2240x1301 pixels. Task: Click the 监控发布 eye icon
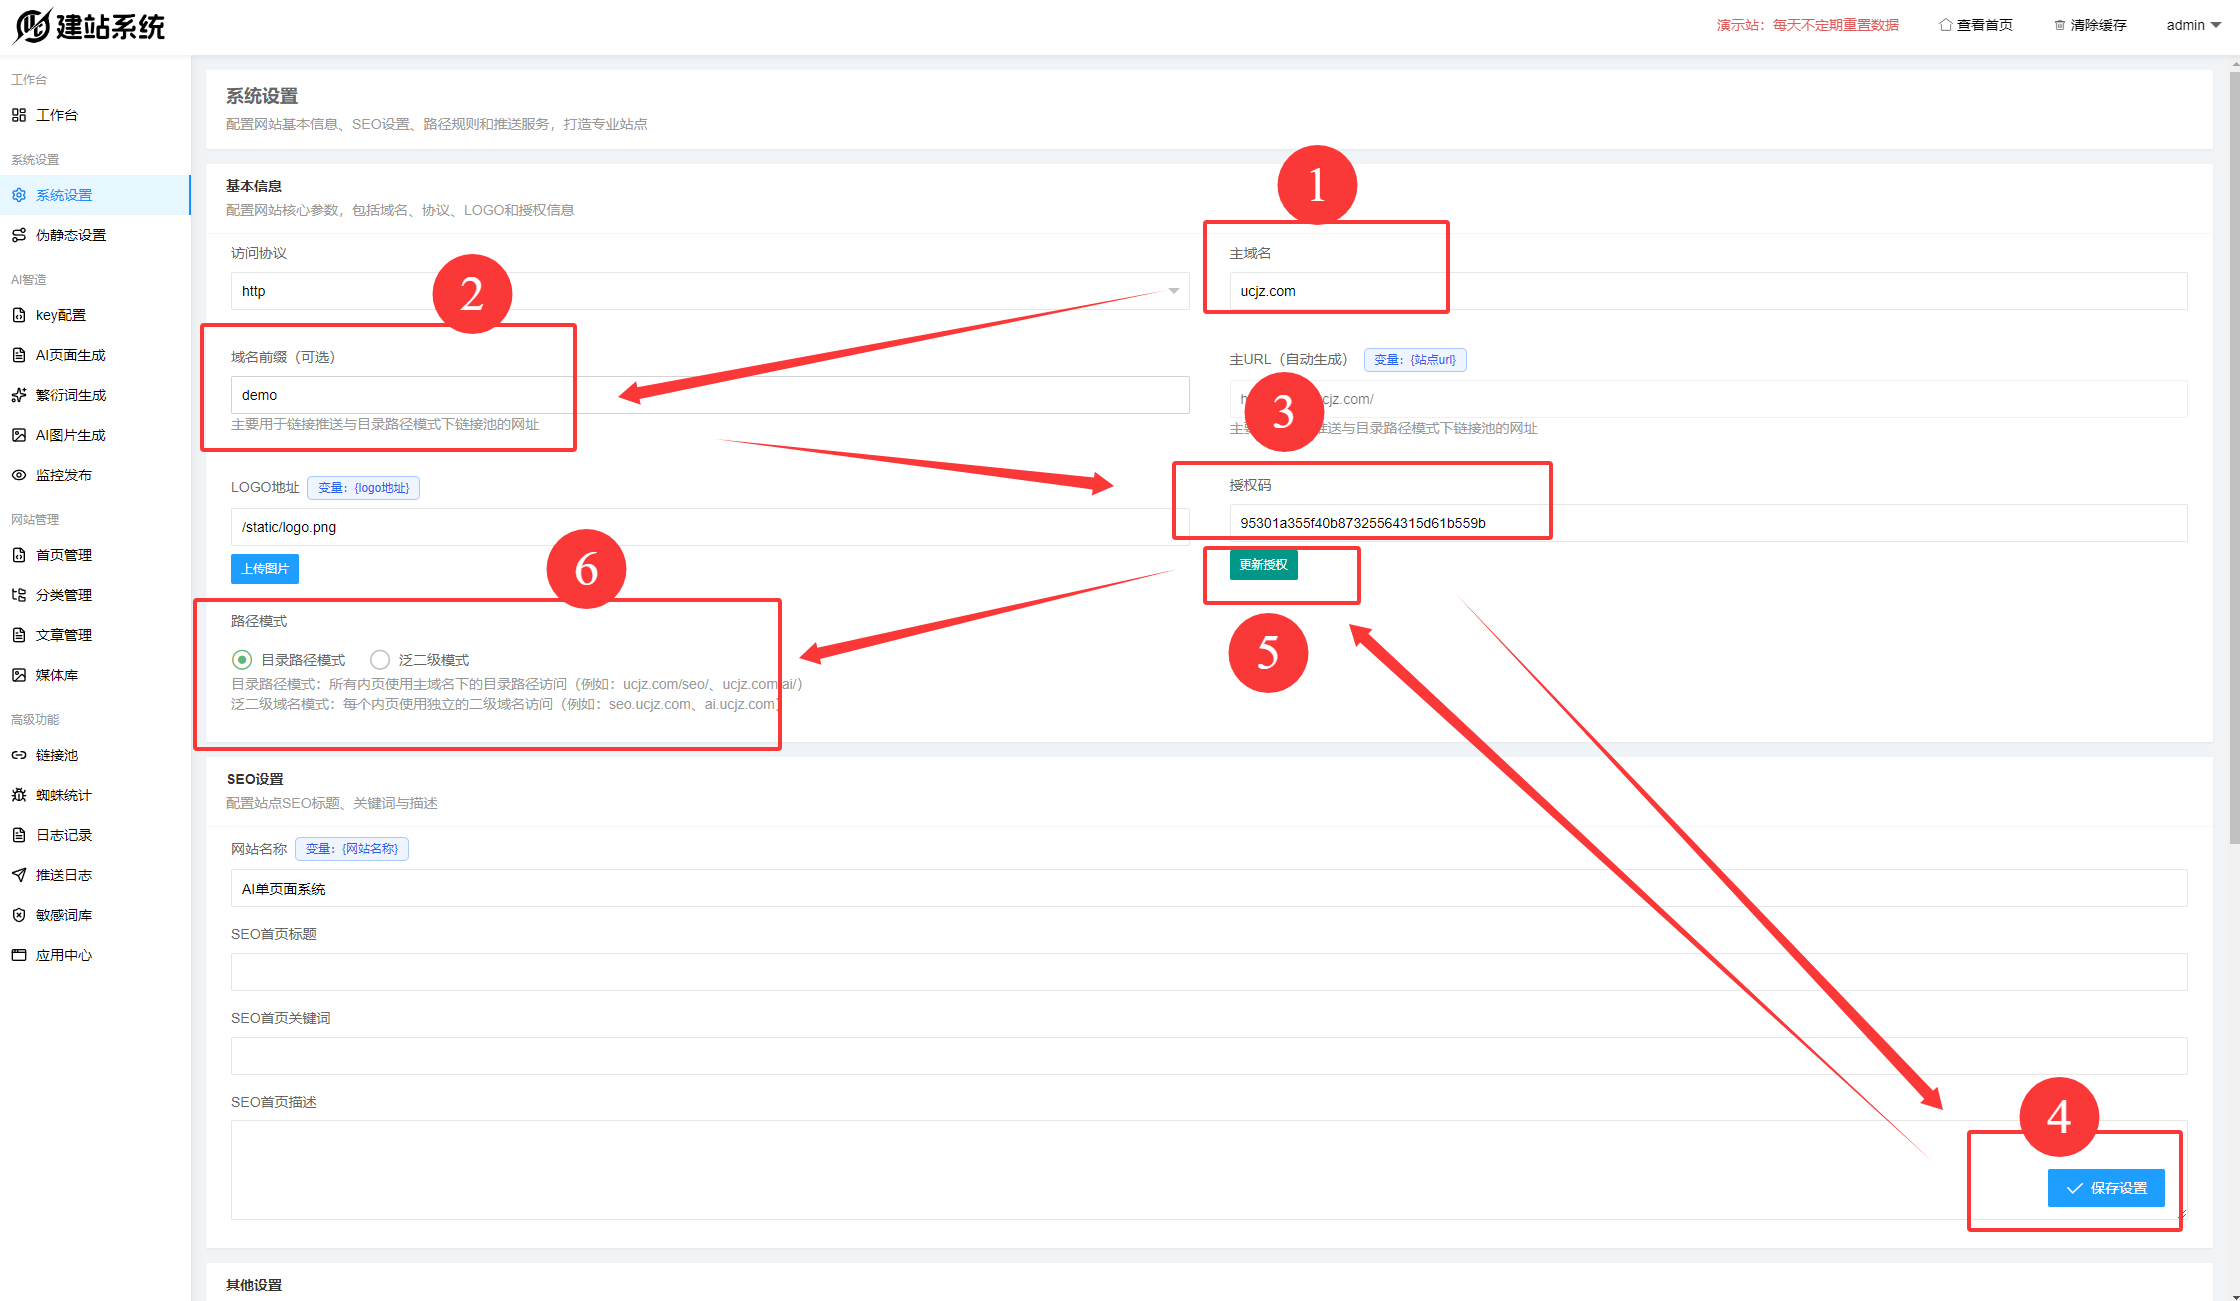[x=19, y=475]
